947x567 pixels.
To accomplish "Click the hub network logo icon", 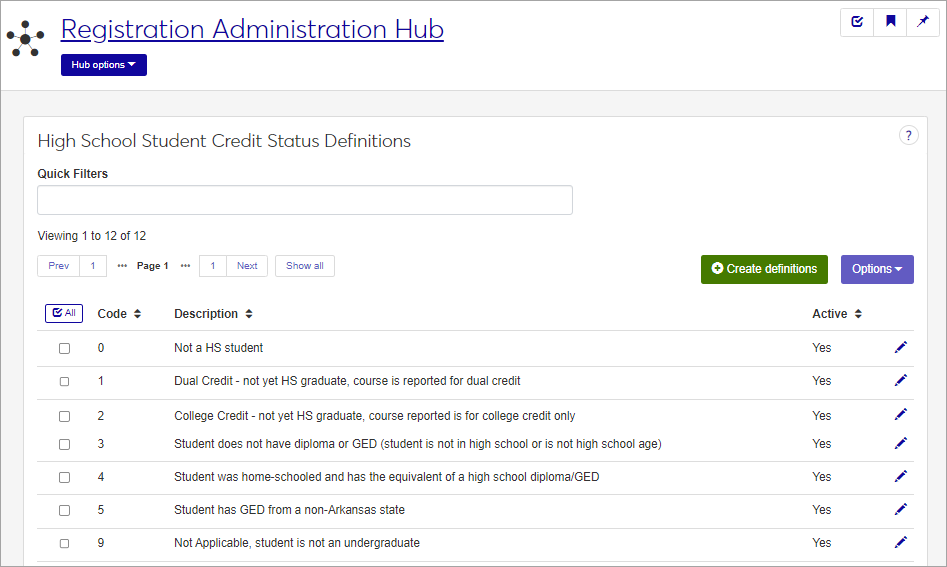I will (x=25, y=39).
